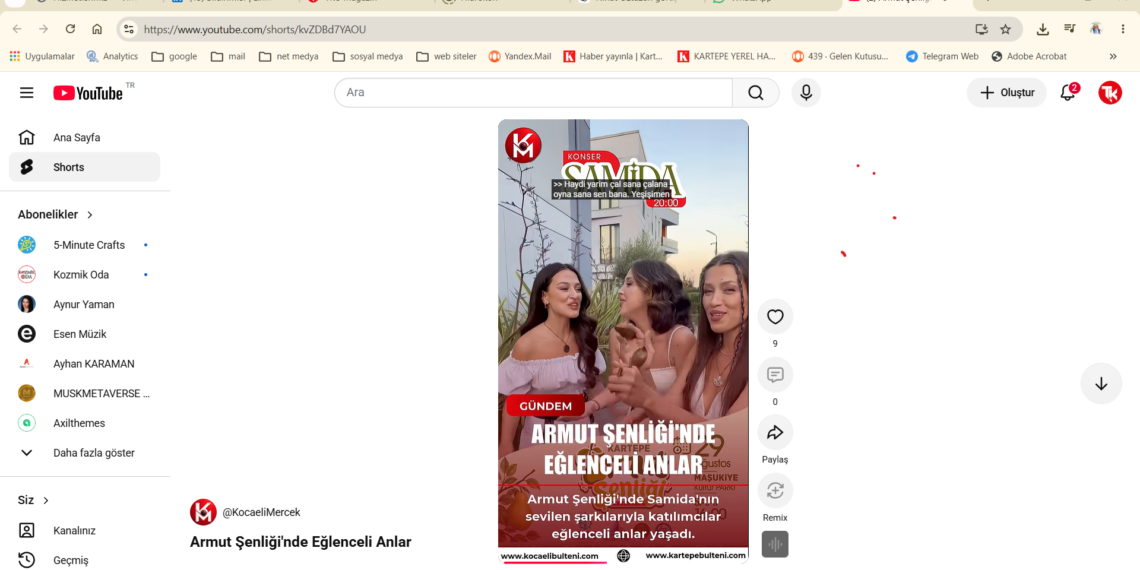
Task: Open the KARTEPE YEREL HA... bookmark
Action: pos(728,56)
